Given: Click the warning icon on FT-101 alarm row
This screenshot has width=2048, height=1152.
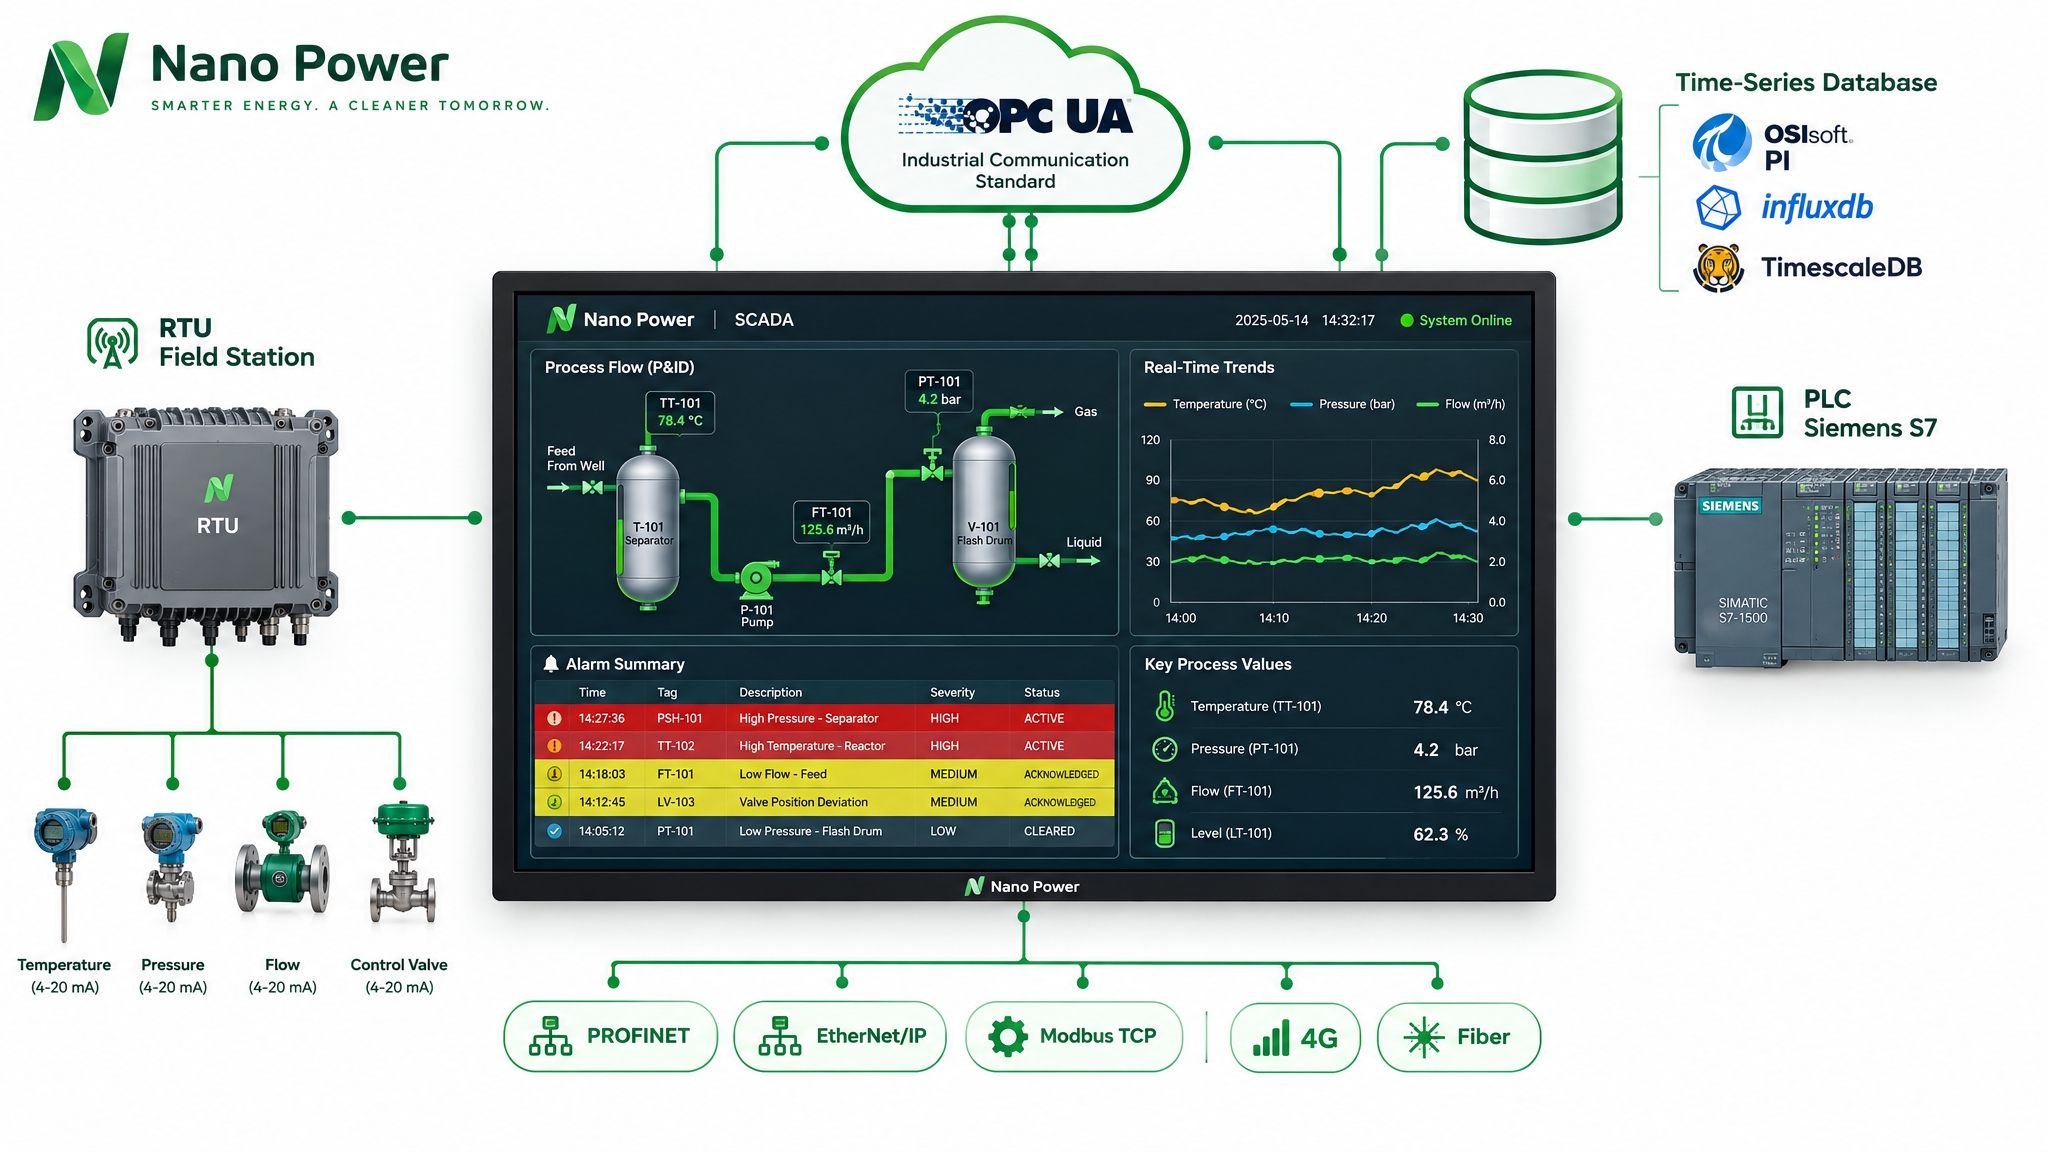Looking at the screenshot, I should [554, 774].
